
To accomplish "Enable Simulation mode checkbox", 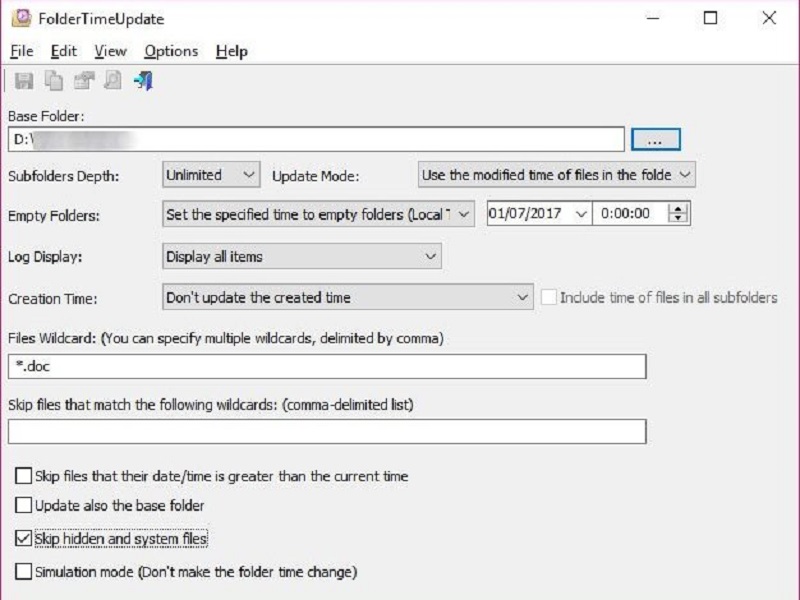I will (x=24, y=572).
